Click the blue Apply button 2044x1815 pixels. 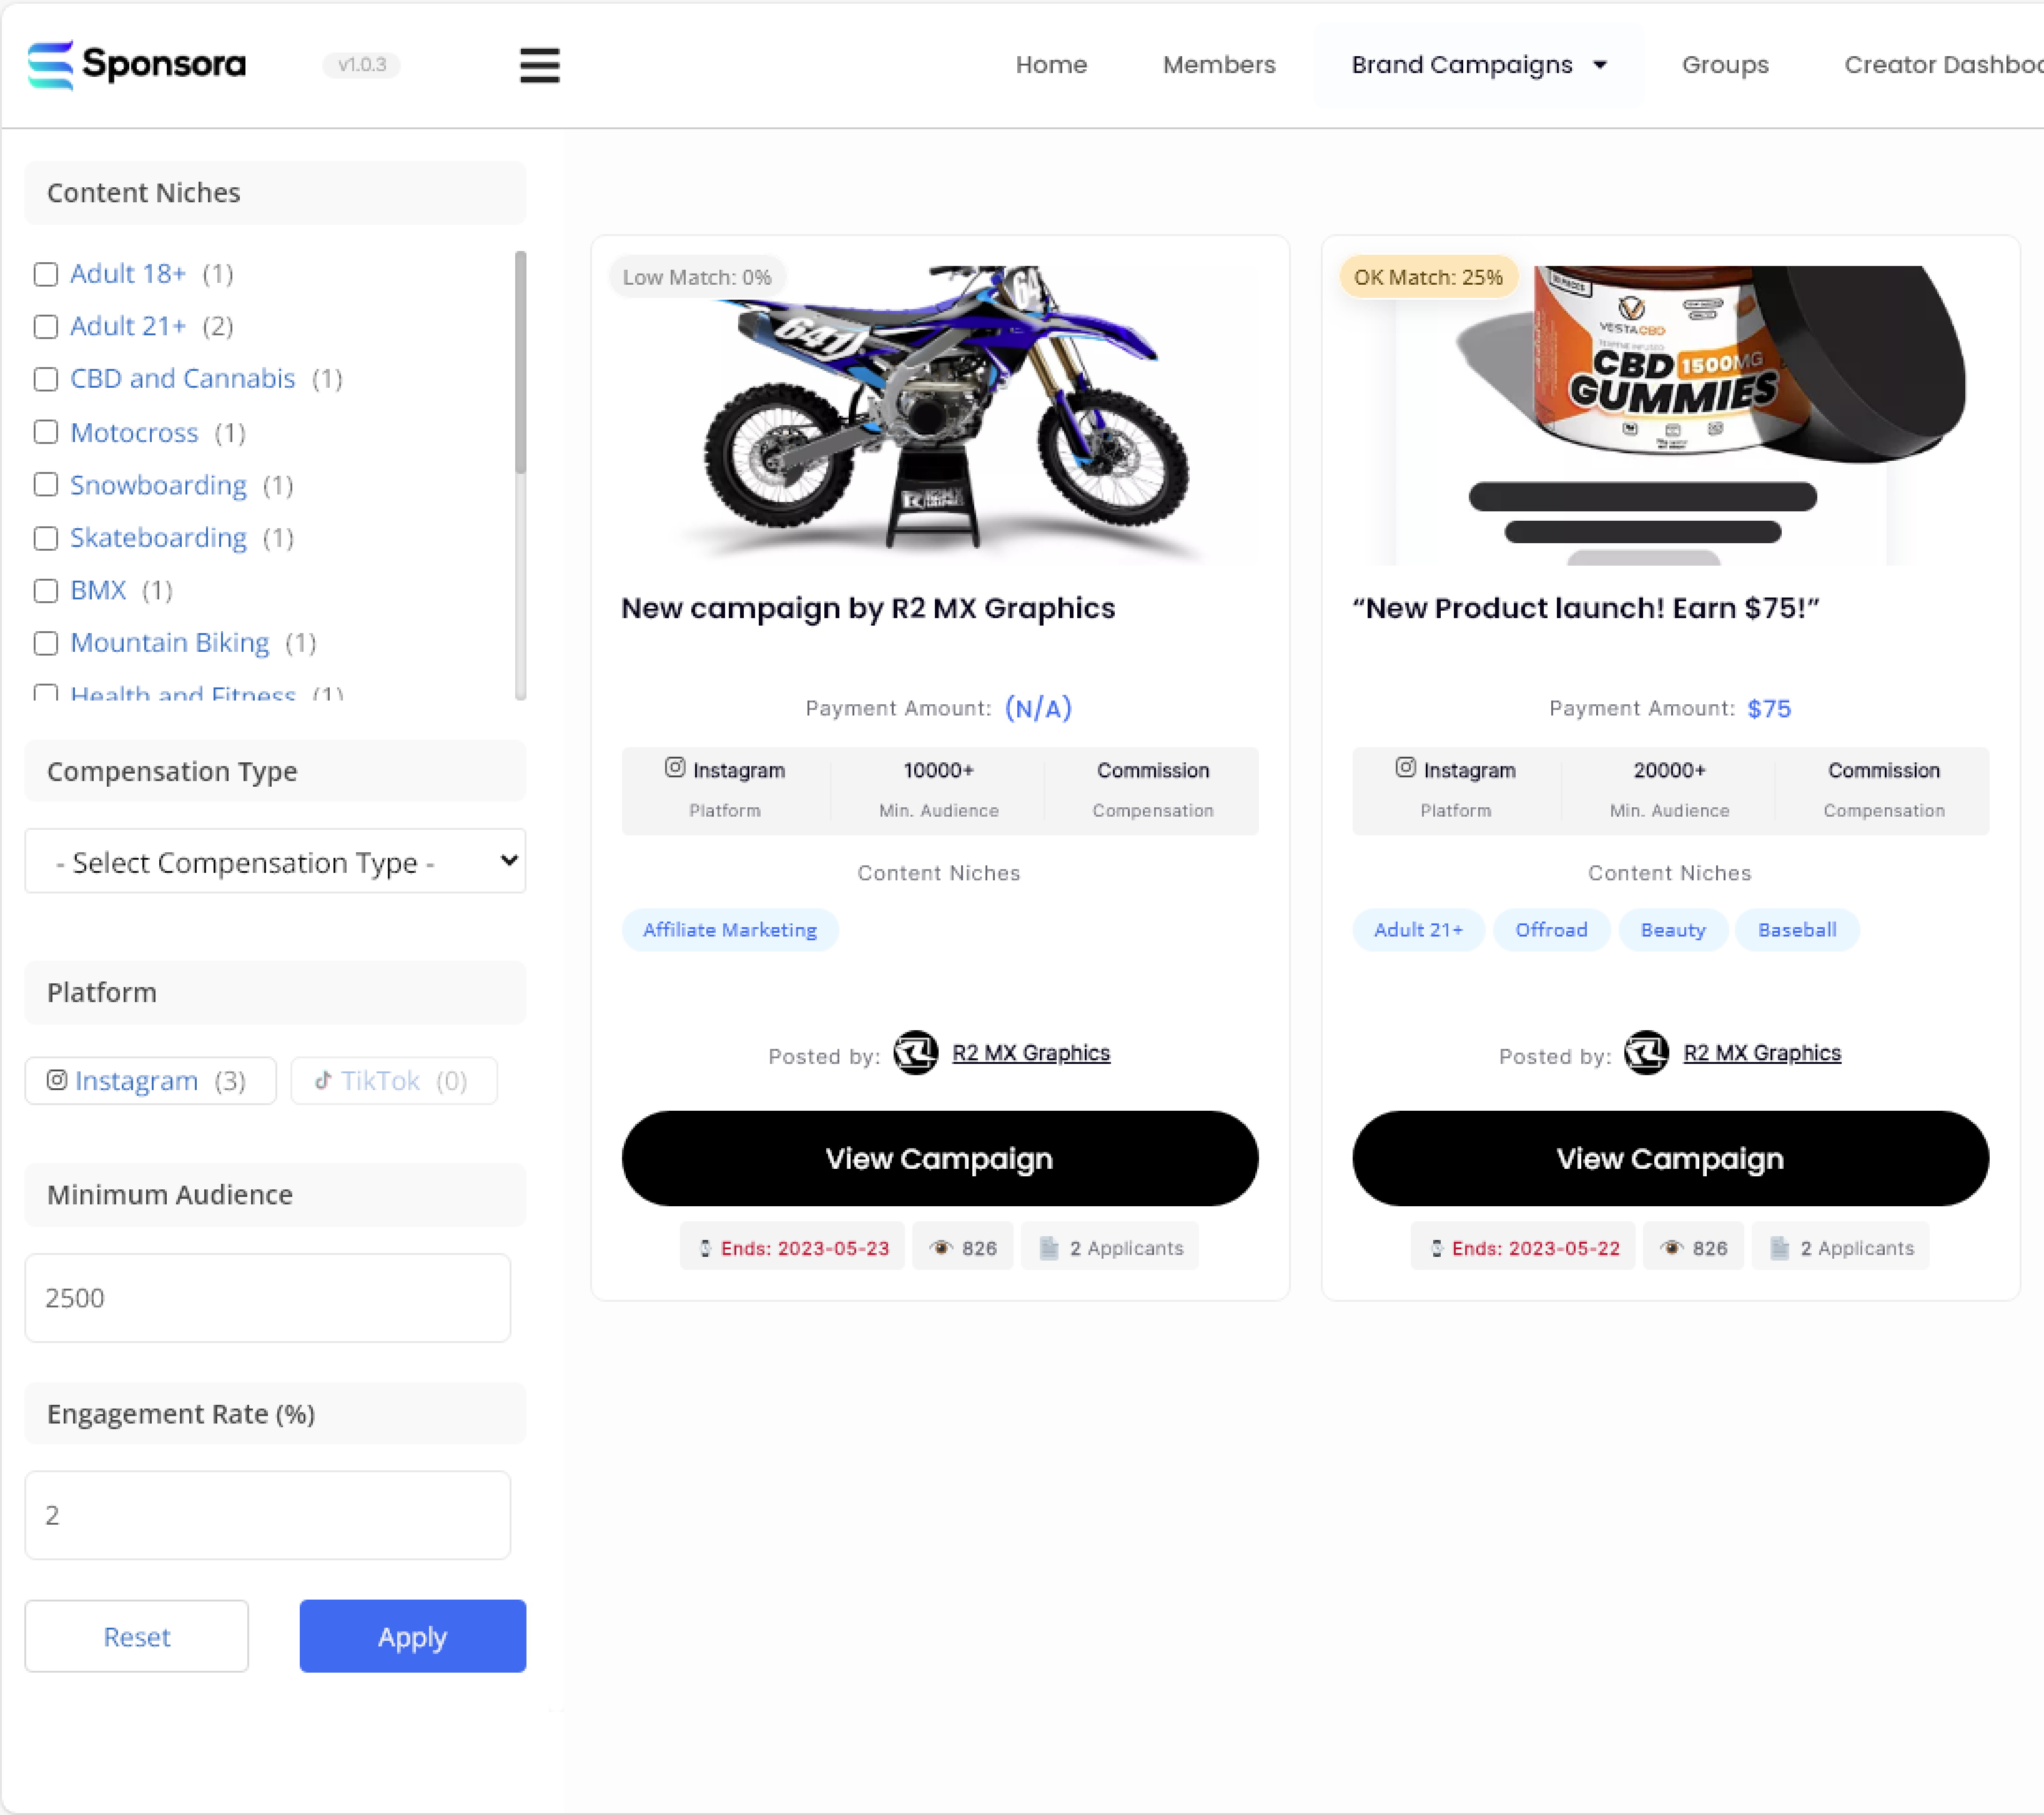(412, 1636)
